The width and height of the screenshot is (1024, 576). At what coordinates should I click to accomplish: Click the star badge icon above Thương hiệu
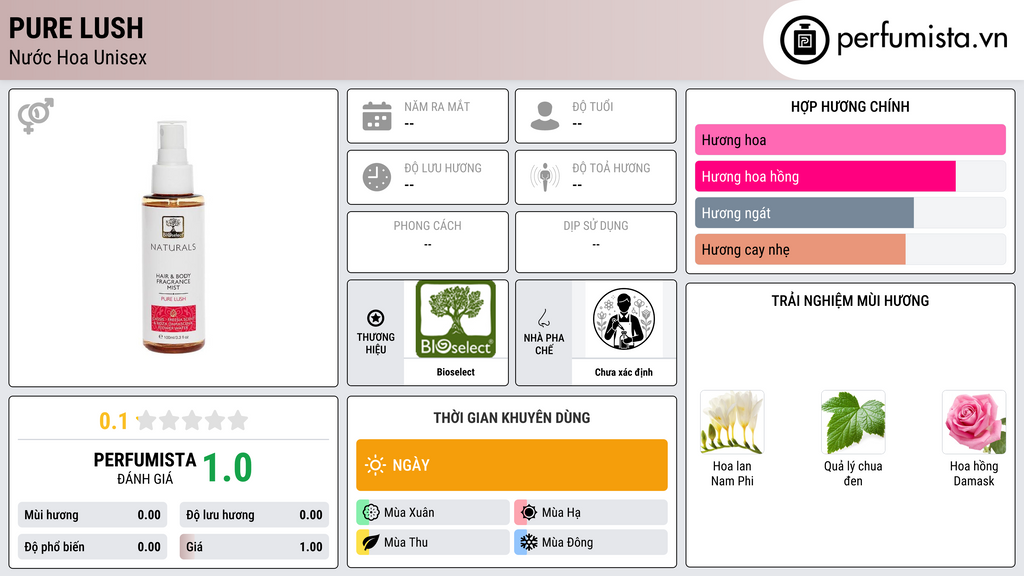point(376,318)
